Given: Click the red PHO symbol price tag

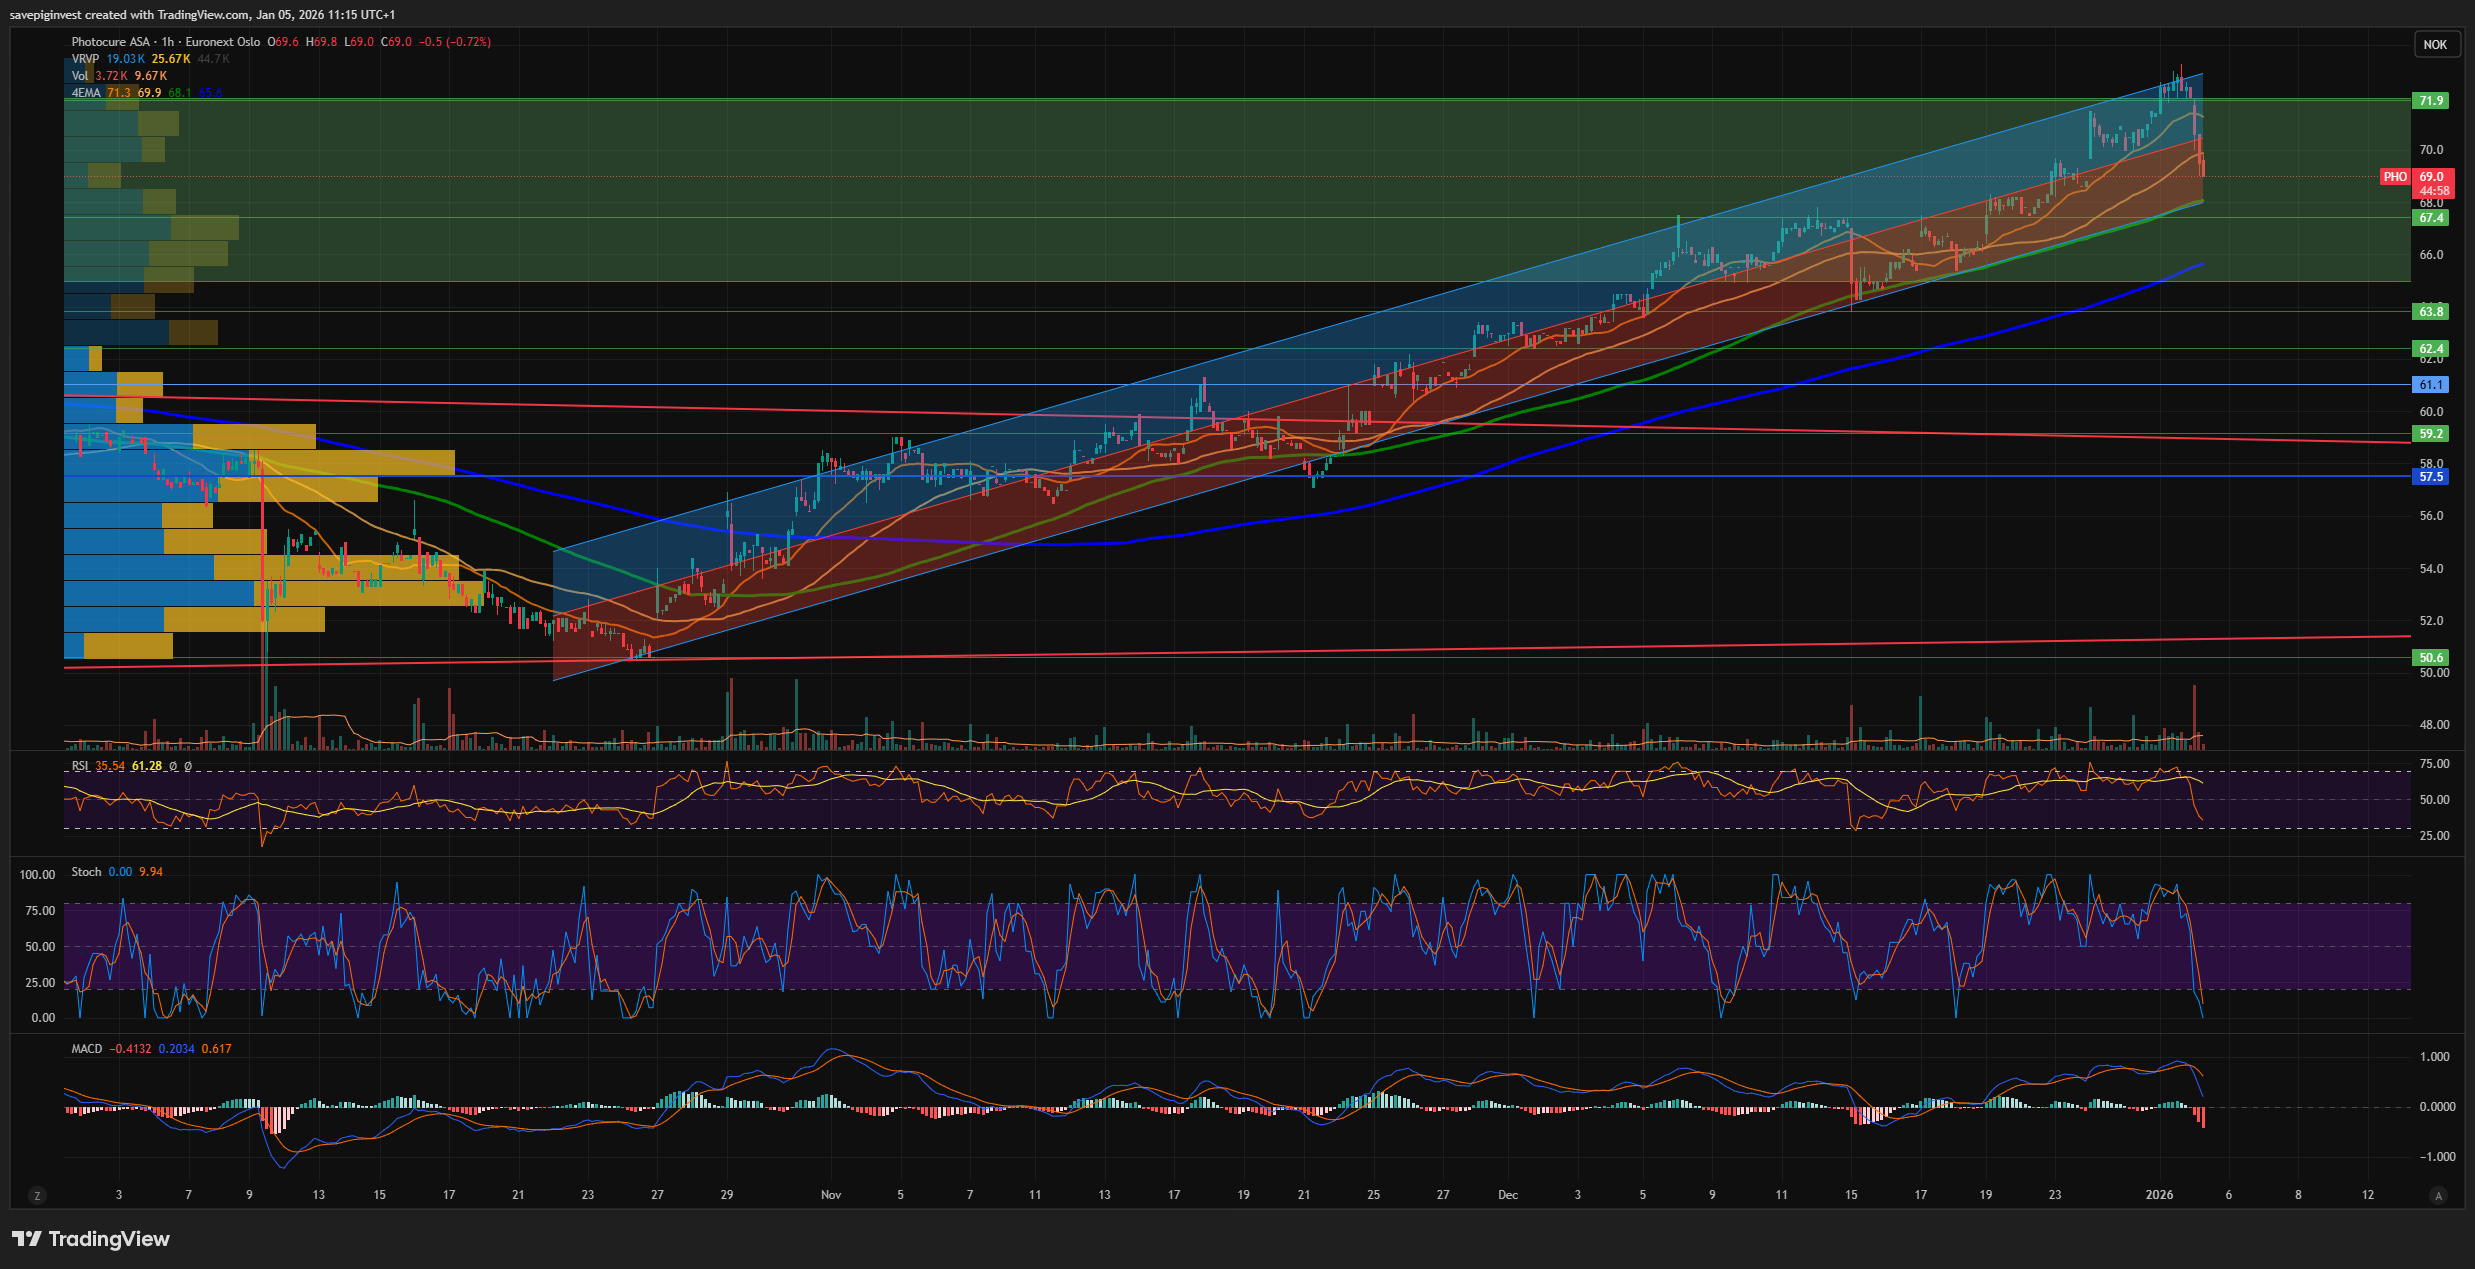Looking at the screenshot, I should 2394,177.
